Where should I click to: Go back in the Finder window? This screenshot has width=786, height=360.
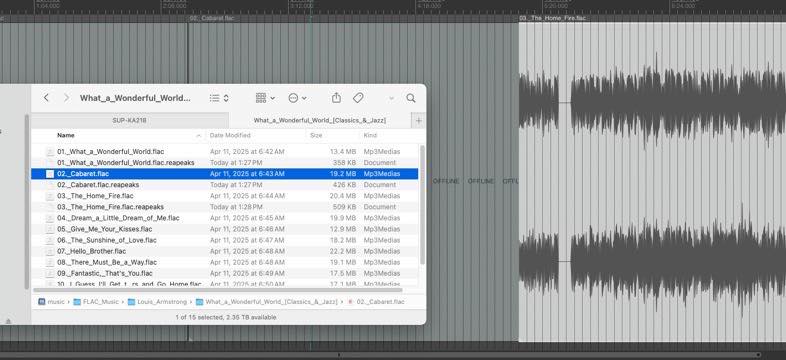pos(46,98)
